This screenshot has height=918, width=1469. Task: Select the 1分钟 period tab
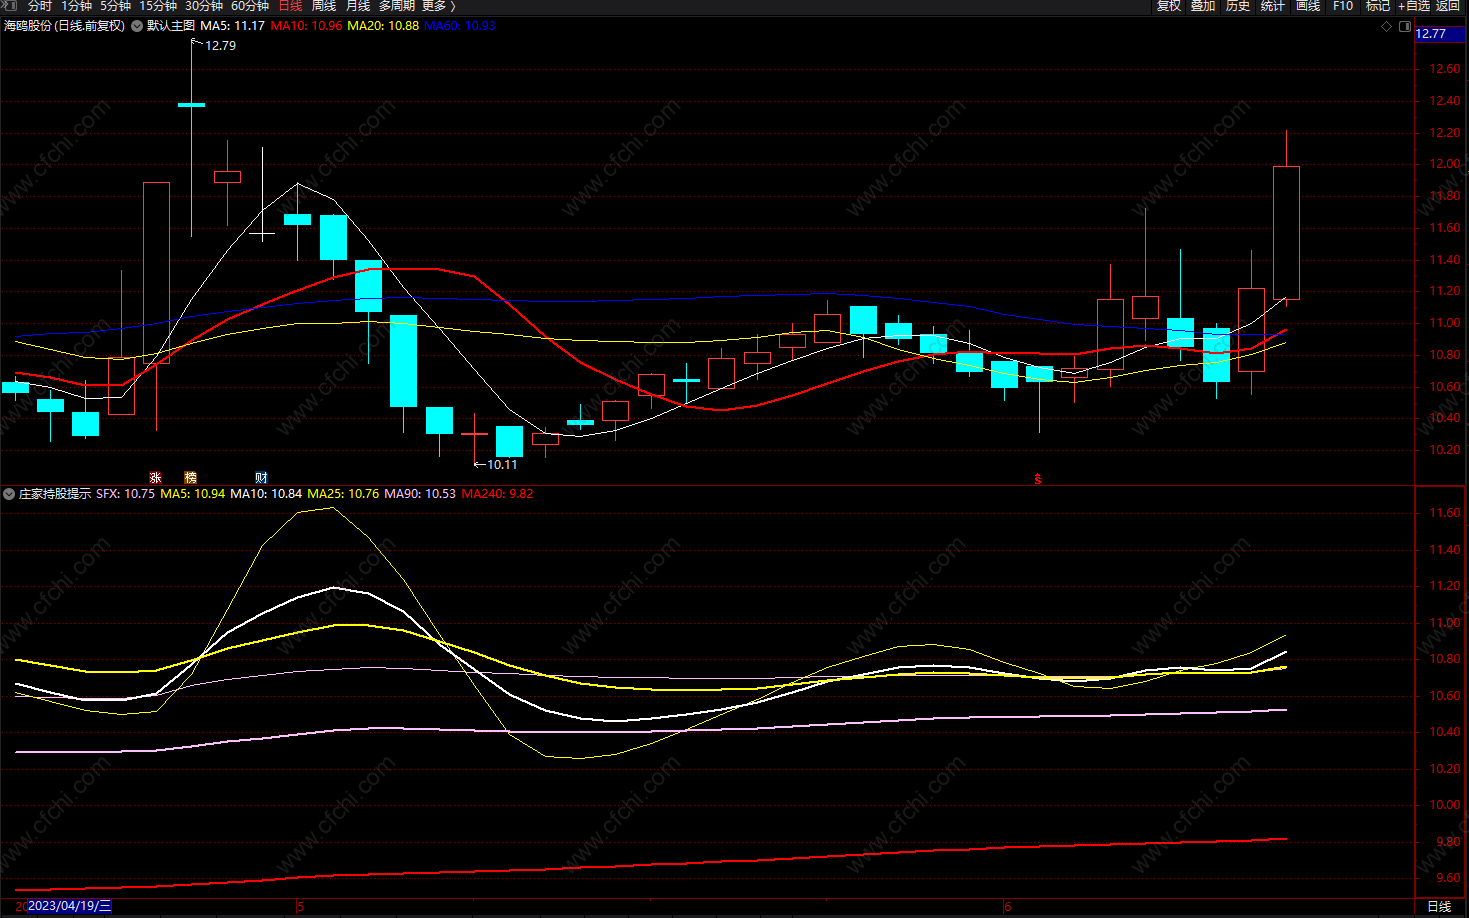[x=76, y=5]
